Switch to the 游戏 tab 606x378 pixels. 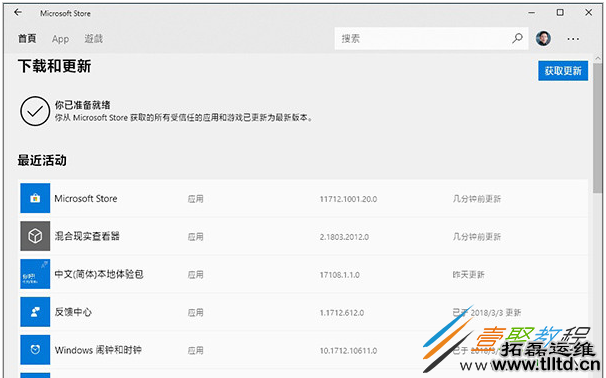pos(94,39)
